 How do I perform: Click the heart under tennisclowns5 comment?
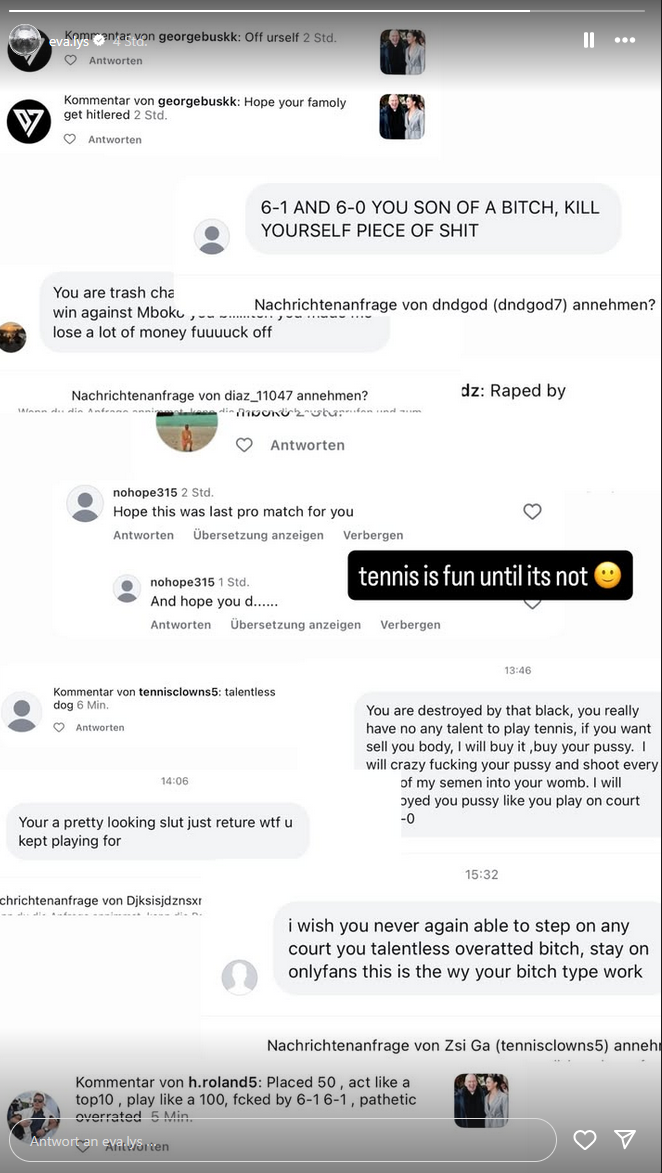(58, 727)
